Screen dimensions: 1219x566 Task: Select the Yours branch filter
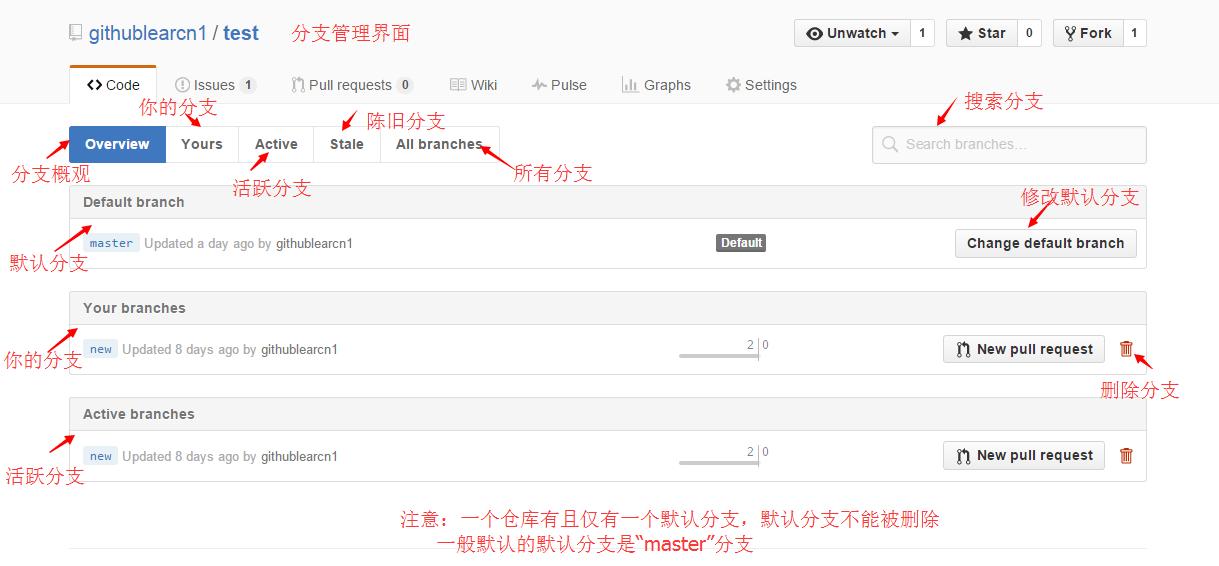point(202,144)
